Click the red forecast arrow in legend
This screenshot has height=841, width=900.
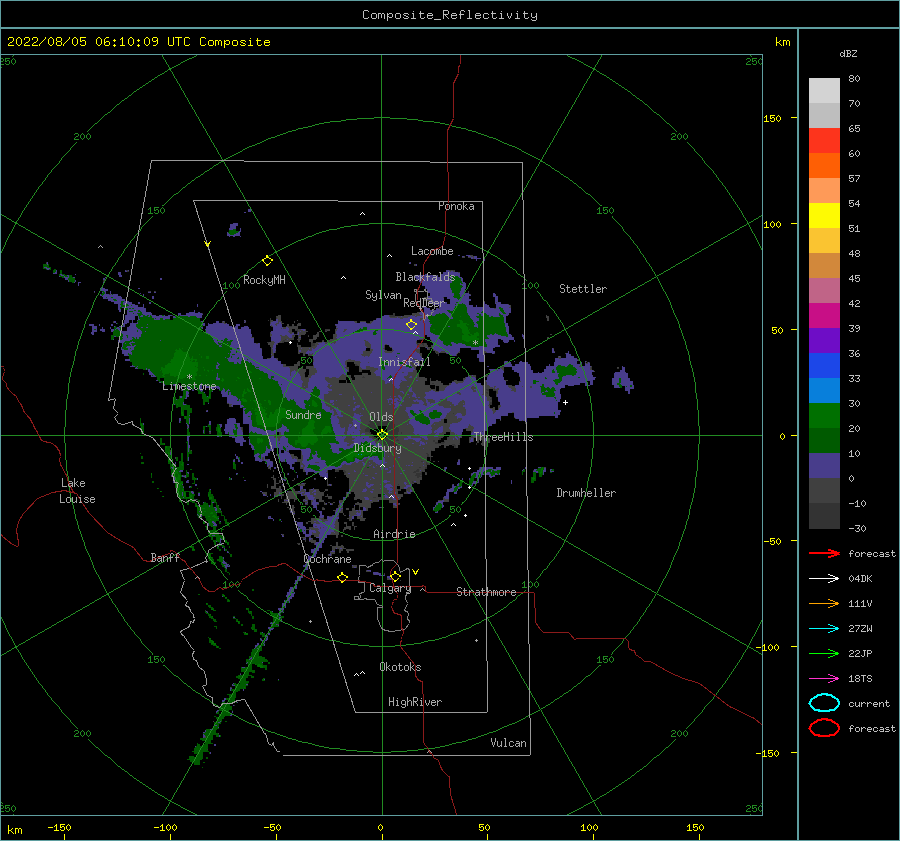(x=824, y=553)
